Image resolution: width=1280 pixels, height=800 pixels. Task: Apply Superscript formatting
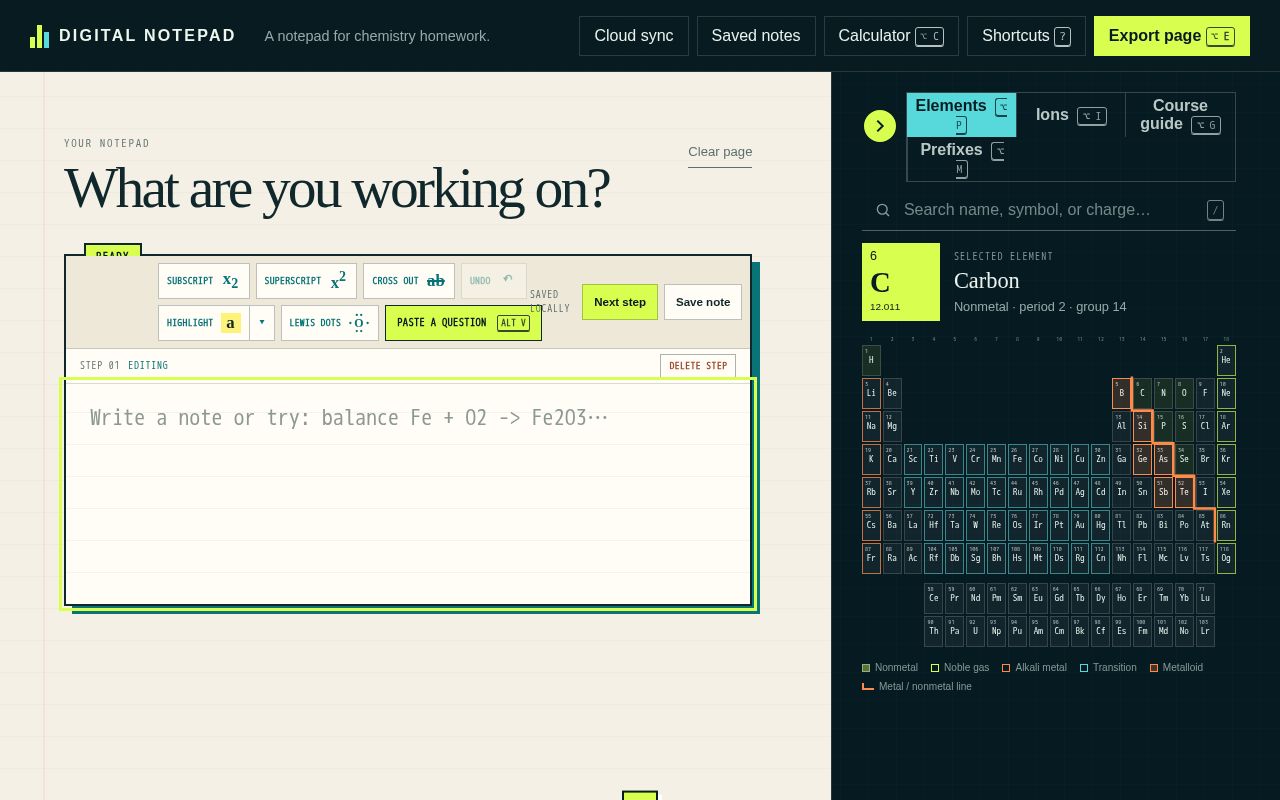coord(306,281)
